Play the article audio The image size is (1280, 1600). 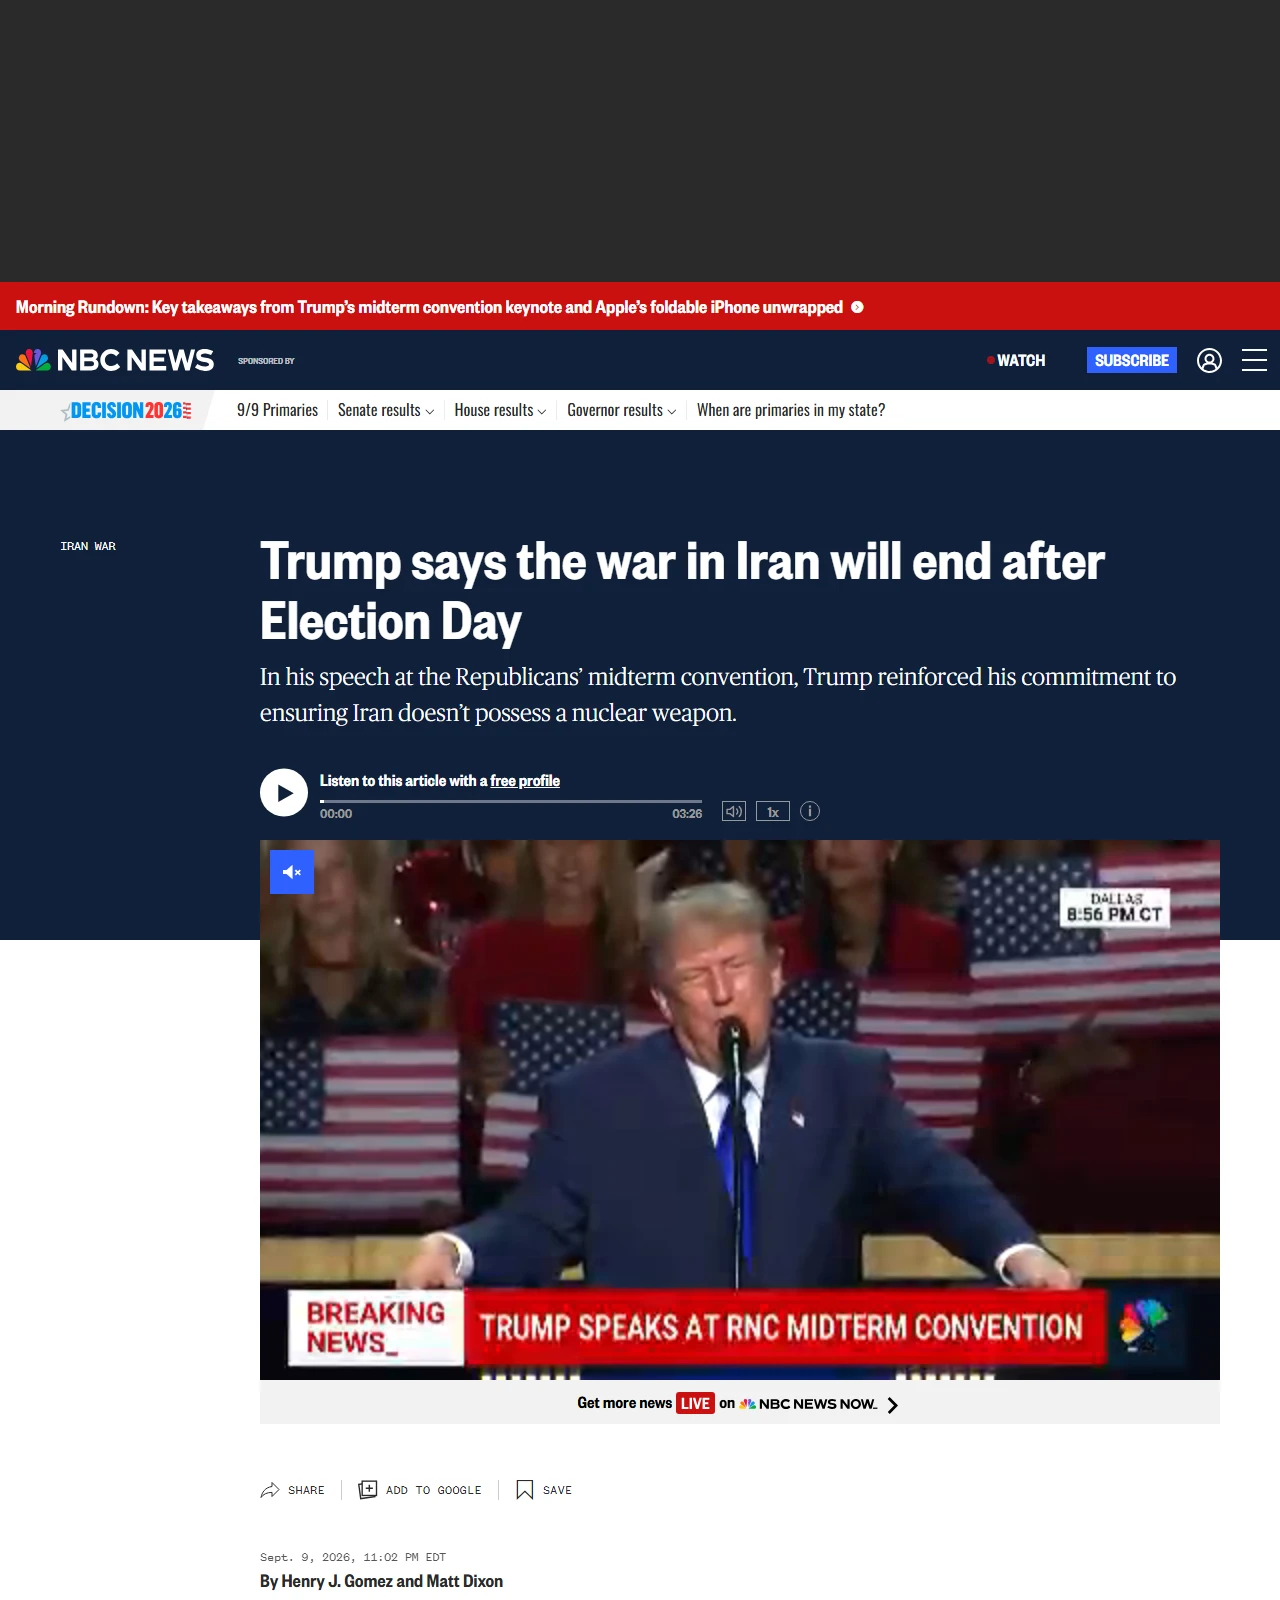point(284,792)
